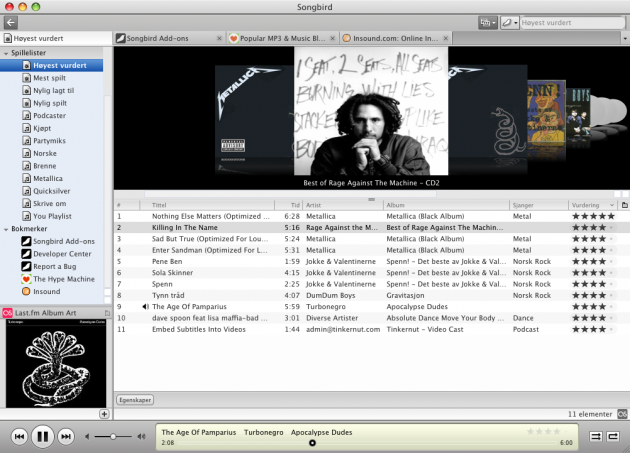Pause the current playback
The width and height of the screenshot is (630, 453).
coord(43,436)
